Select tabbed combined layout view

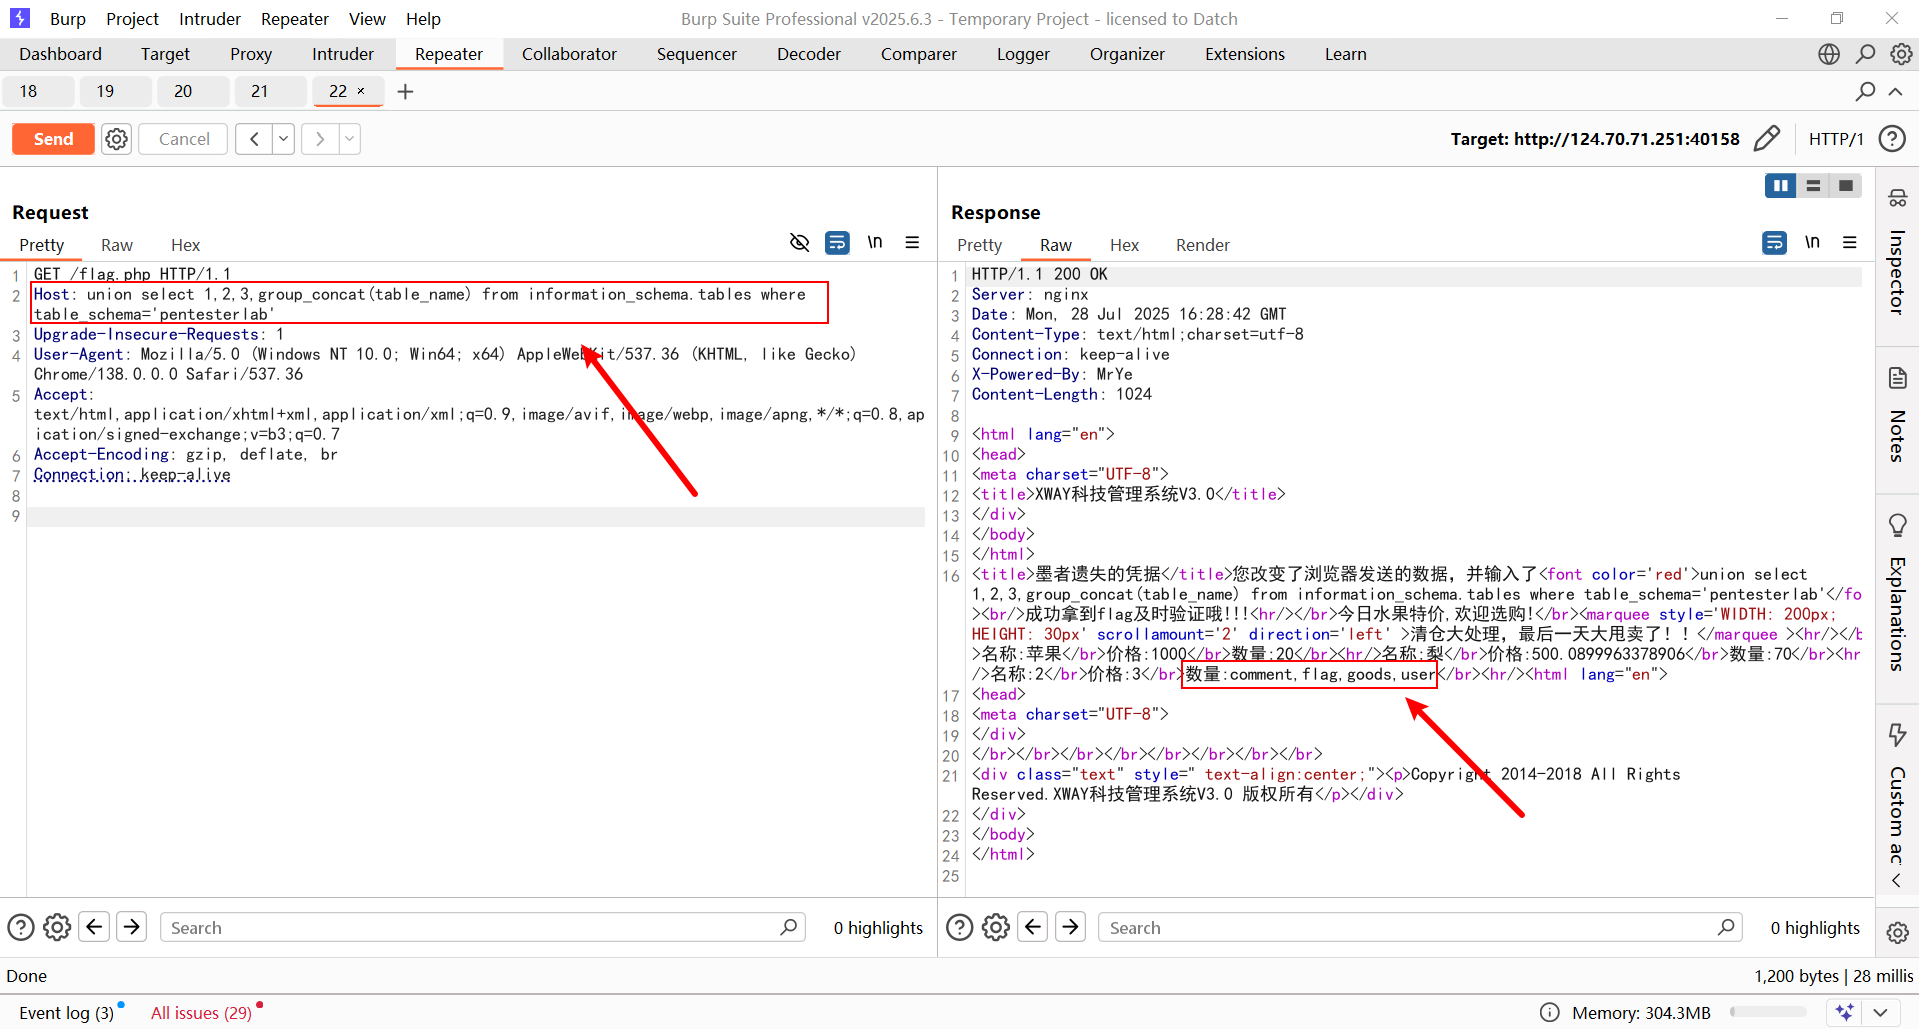pos(1846,186)
